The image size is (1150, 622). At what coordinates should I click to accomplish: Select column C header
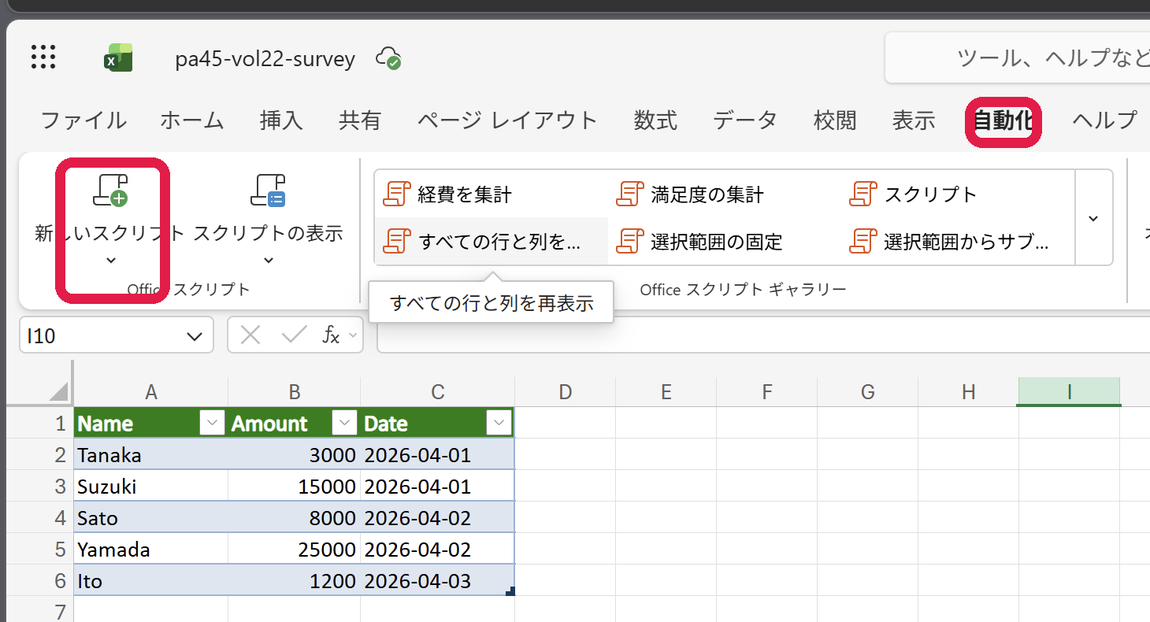[x=437, y=392]
